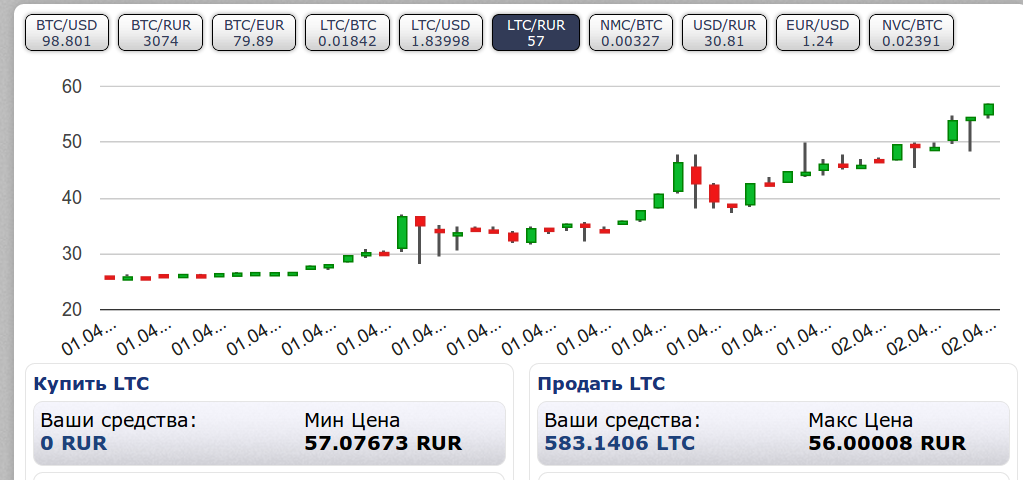Switch to the LTC/USD pair

point(440,33)
